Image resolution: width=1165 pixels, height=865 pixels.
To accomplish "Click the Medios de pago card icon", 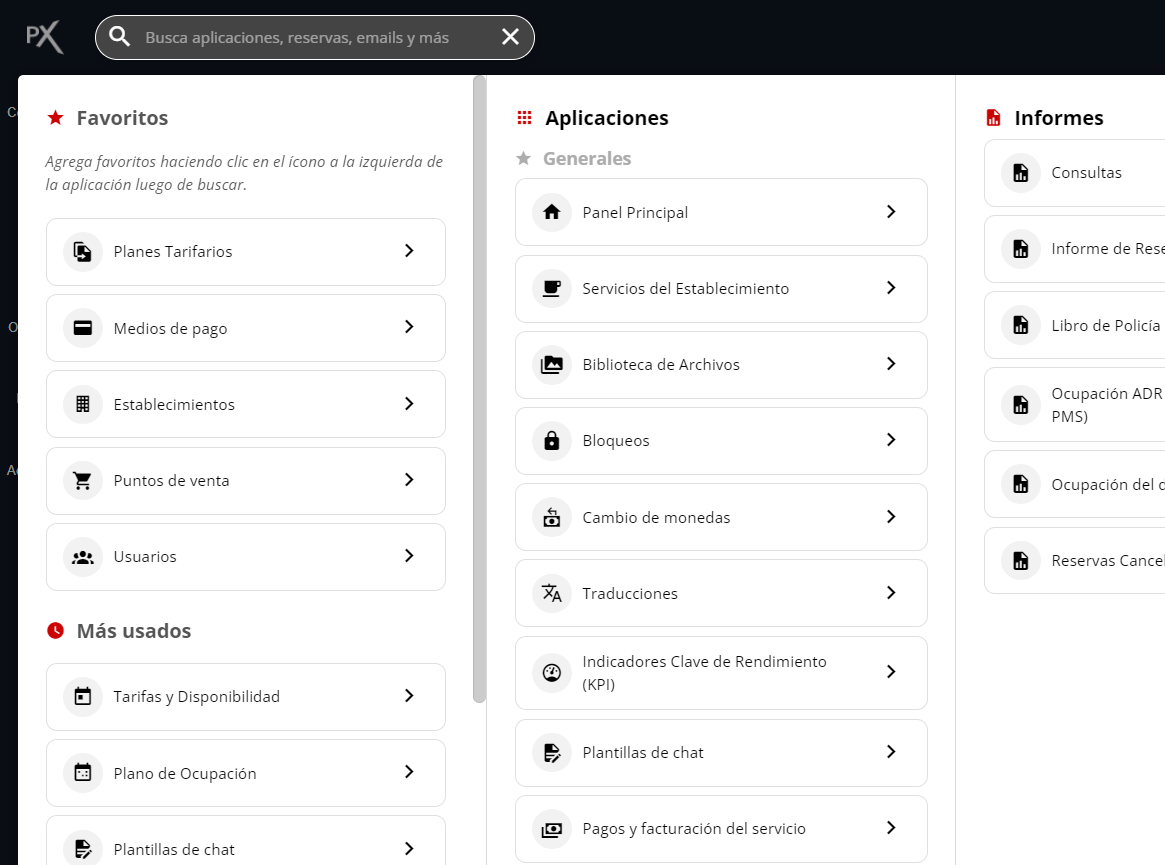I will pyautogui.click(x=83, y=328).
